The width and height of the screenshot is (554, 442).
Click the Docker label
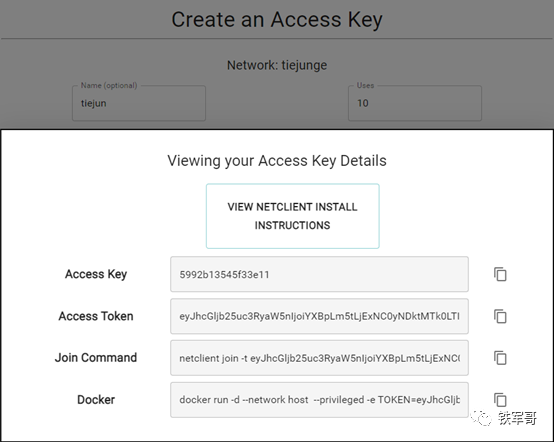(96, 400)
